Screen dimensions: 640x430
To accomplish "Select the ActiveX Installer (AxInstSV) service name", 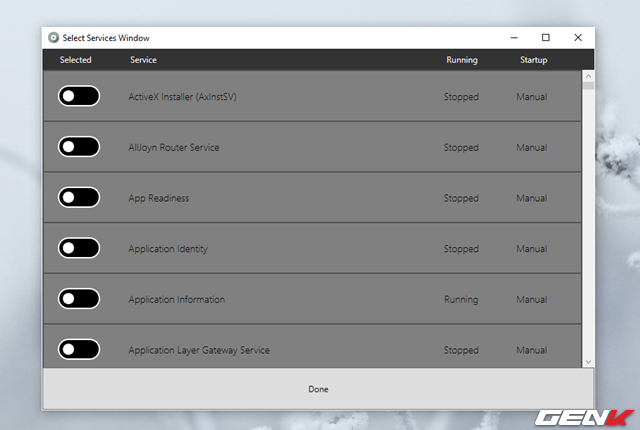I will coord(182,97).
